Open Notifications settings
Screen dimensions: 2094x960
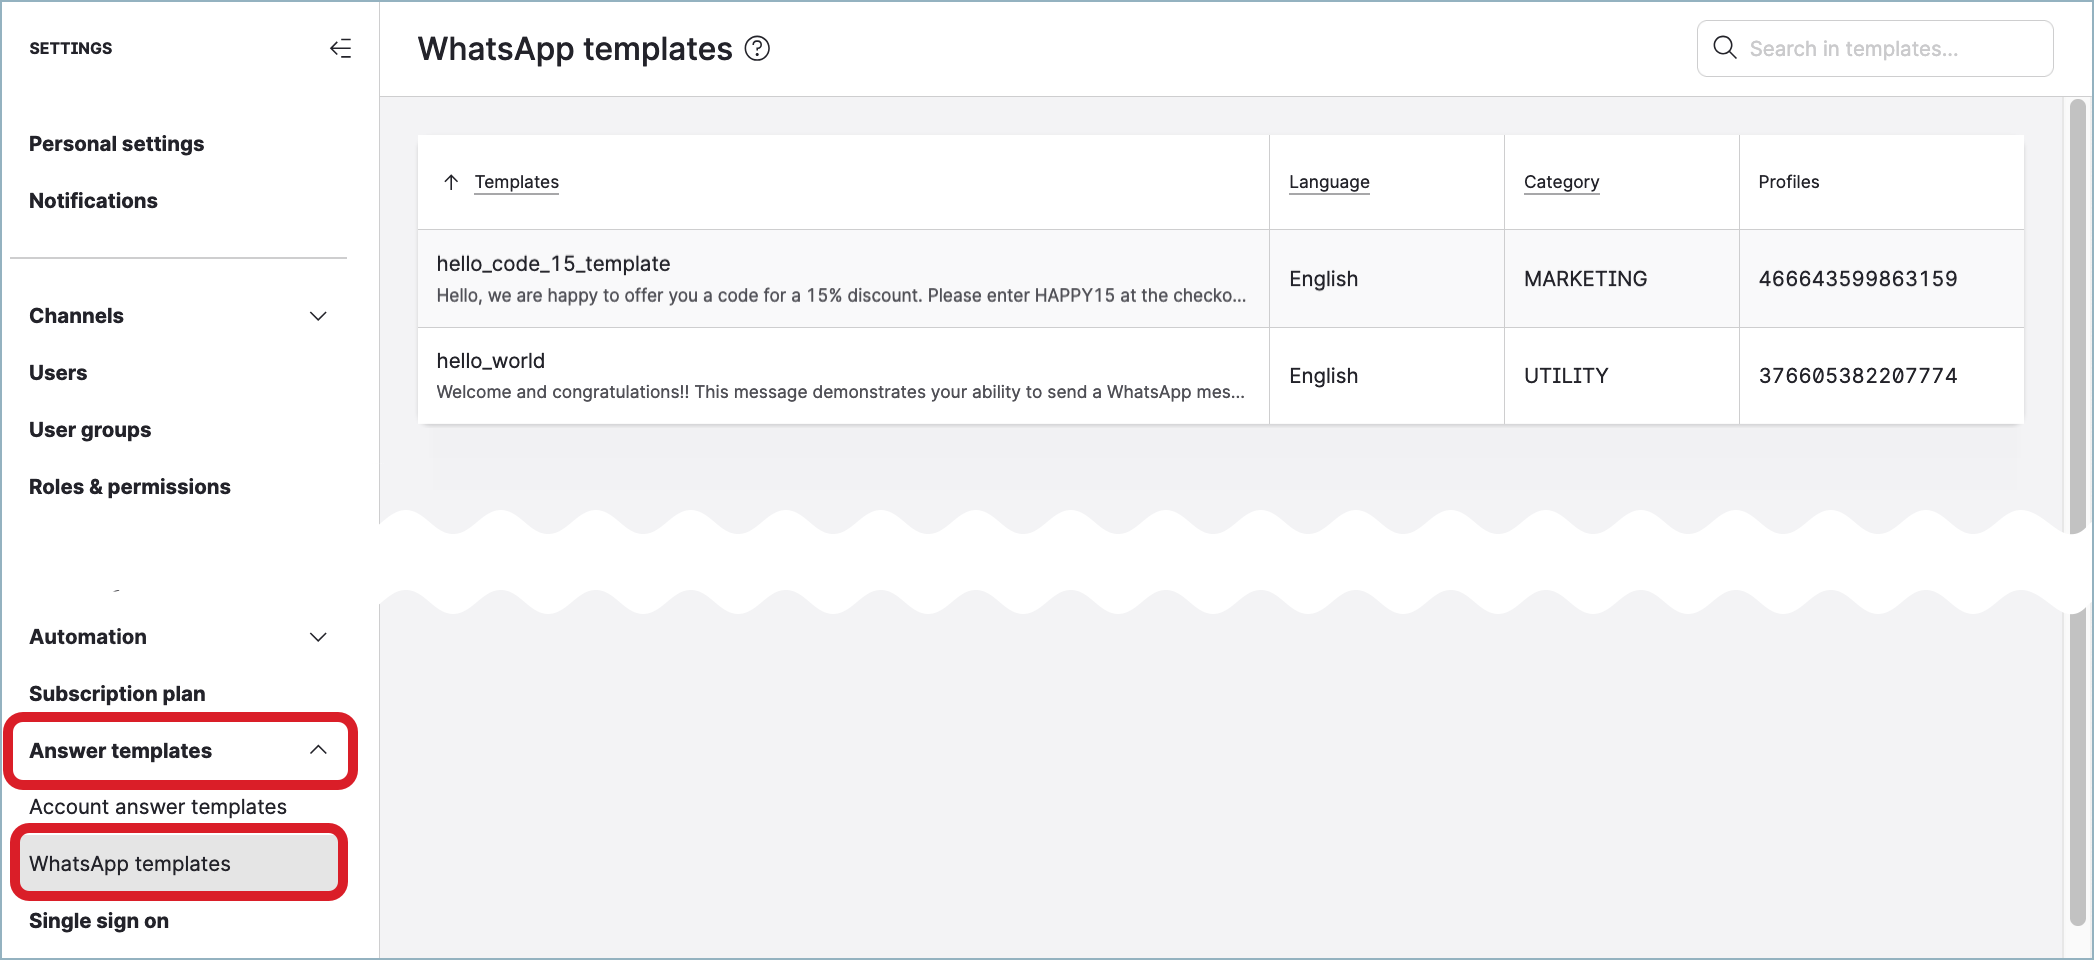tap(93, 200)
